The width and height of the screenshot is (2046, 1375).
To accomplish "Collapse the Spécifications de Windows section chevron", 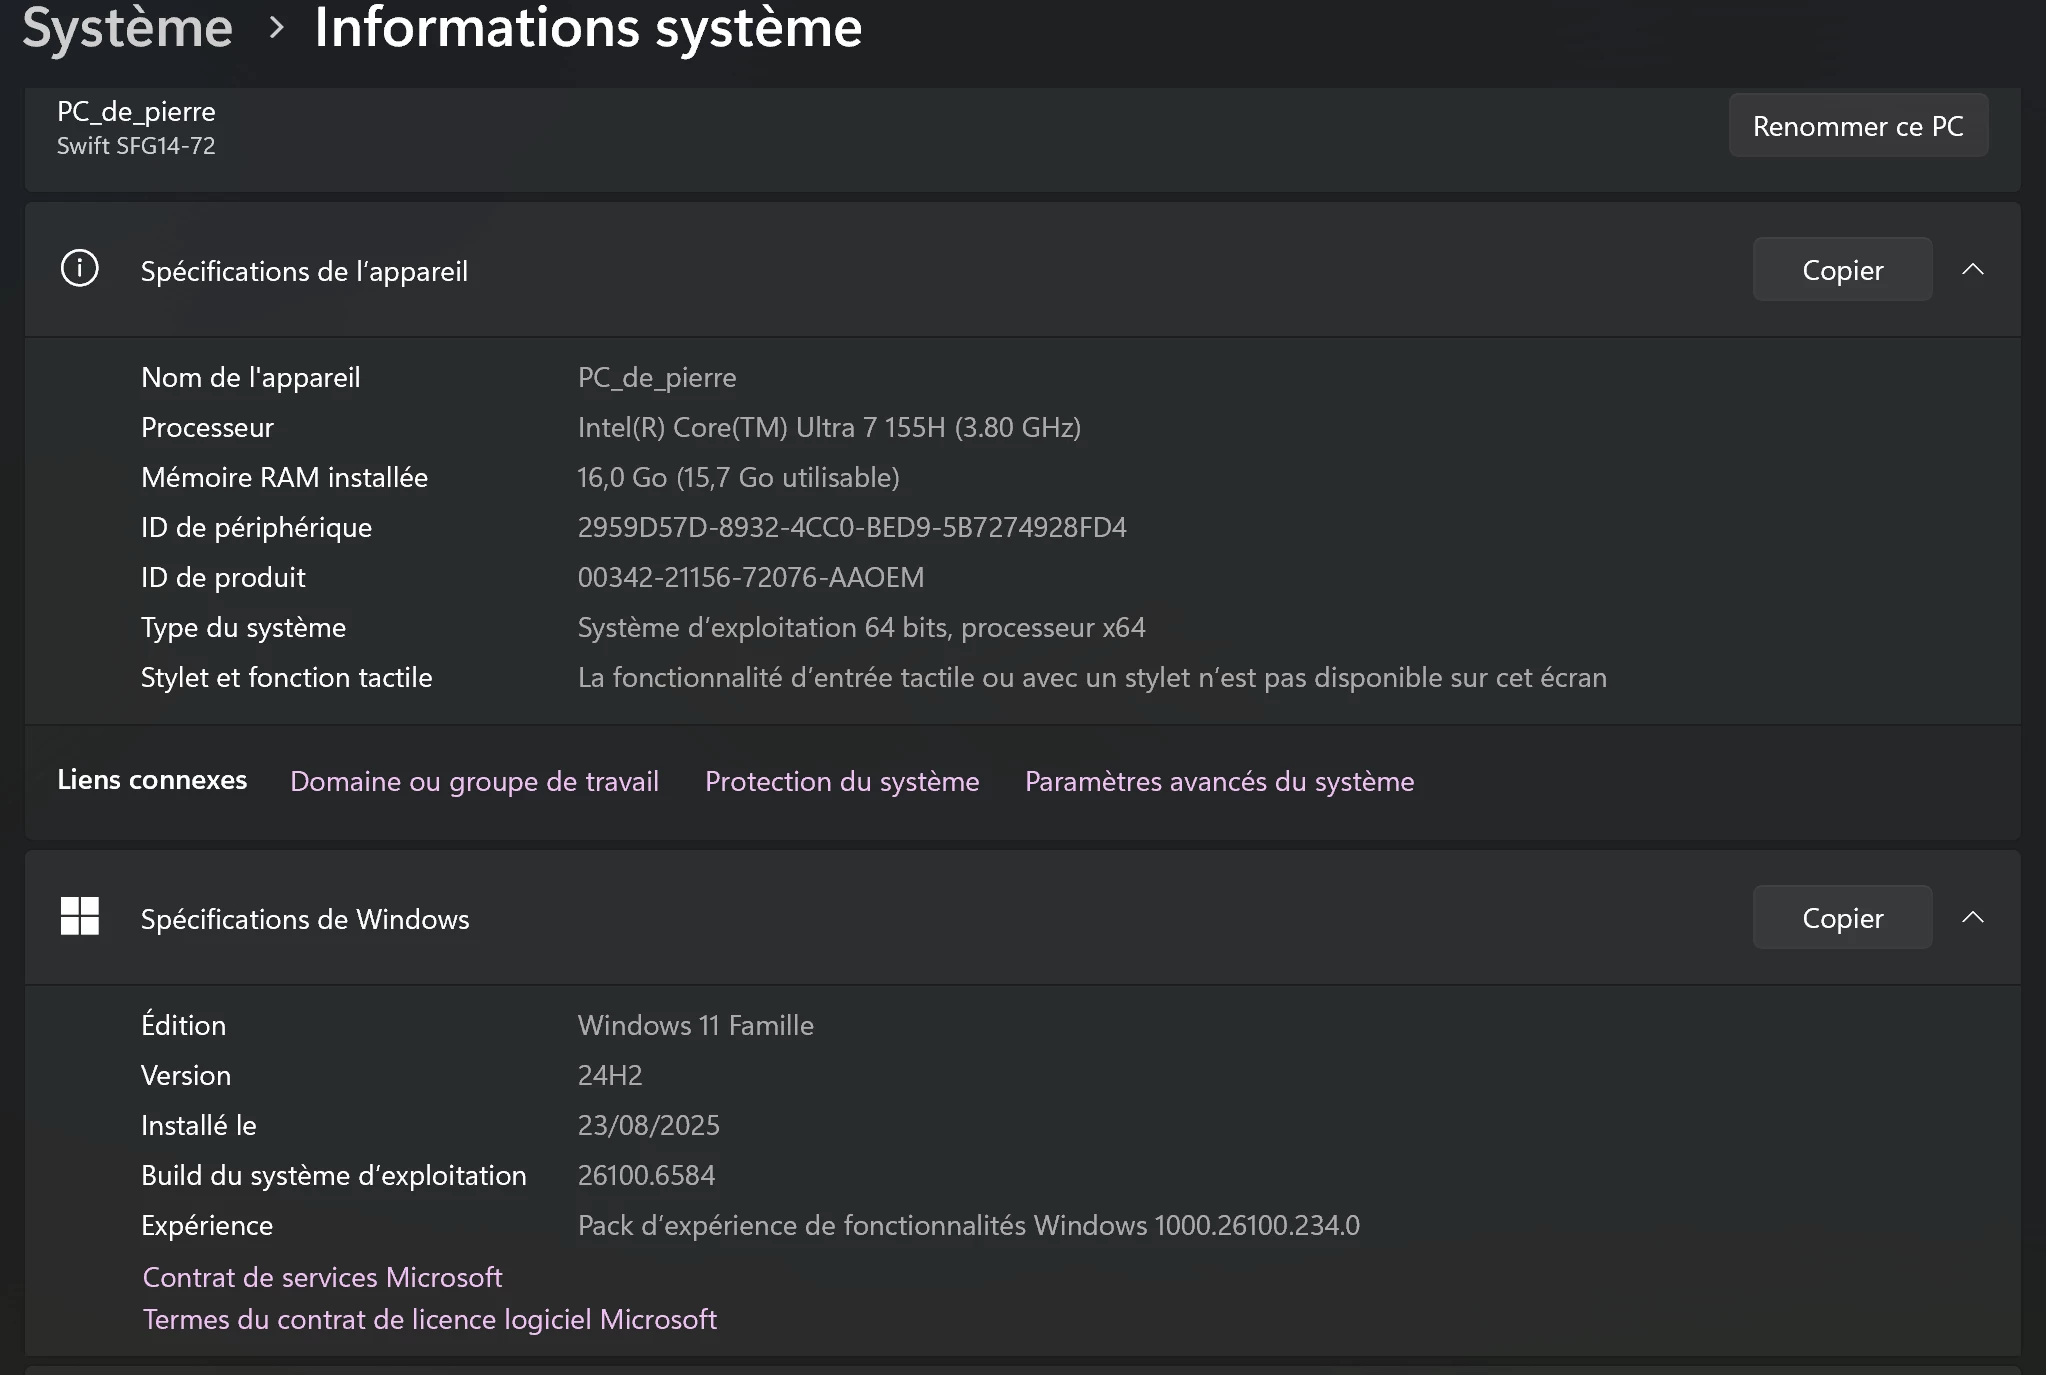I will [1972, 917].
